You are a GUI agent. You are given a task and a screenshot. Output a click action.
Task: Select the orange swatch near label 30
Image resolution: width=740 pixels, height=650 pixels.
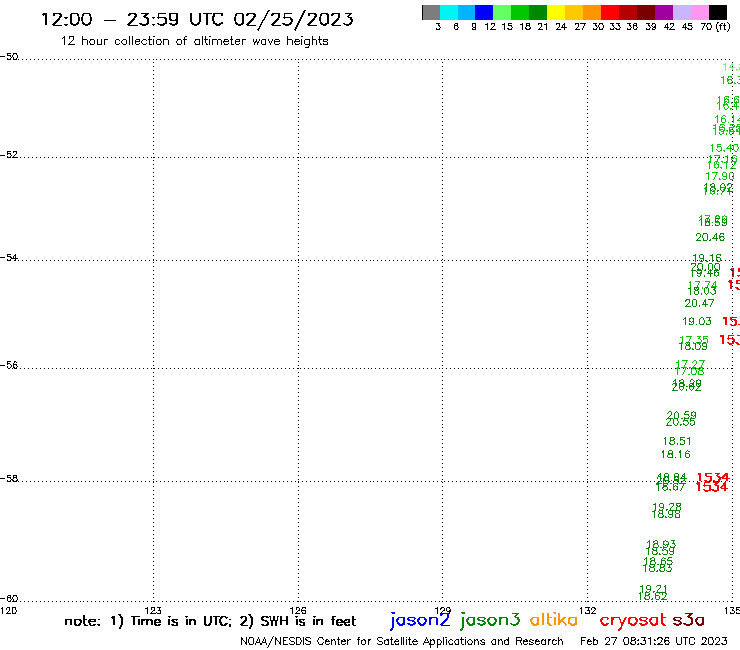(592, 12)
